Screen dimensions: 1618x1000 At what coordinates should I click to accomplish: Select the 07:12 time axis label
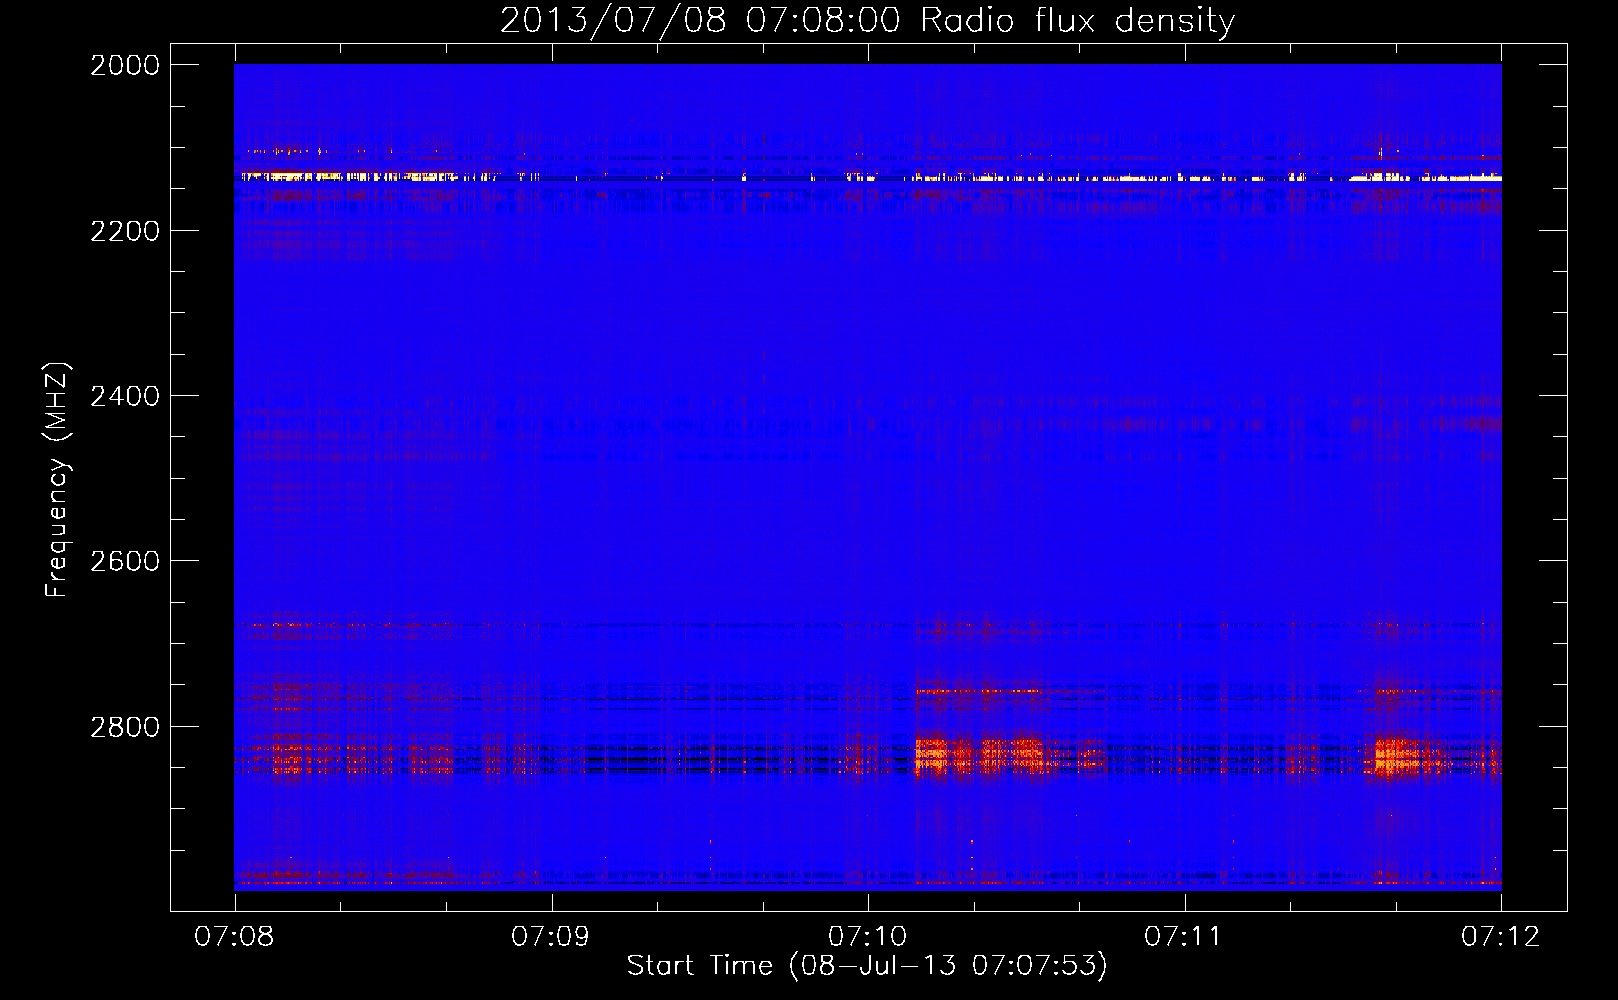pos(1501,936)
